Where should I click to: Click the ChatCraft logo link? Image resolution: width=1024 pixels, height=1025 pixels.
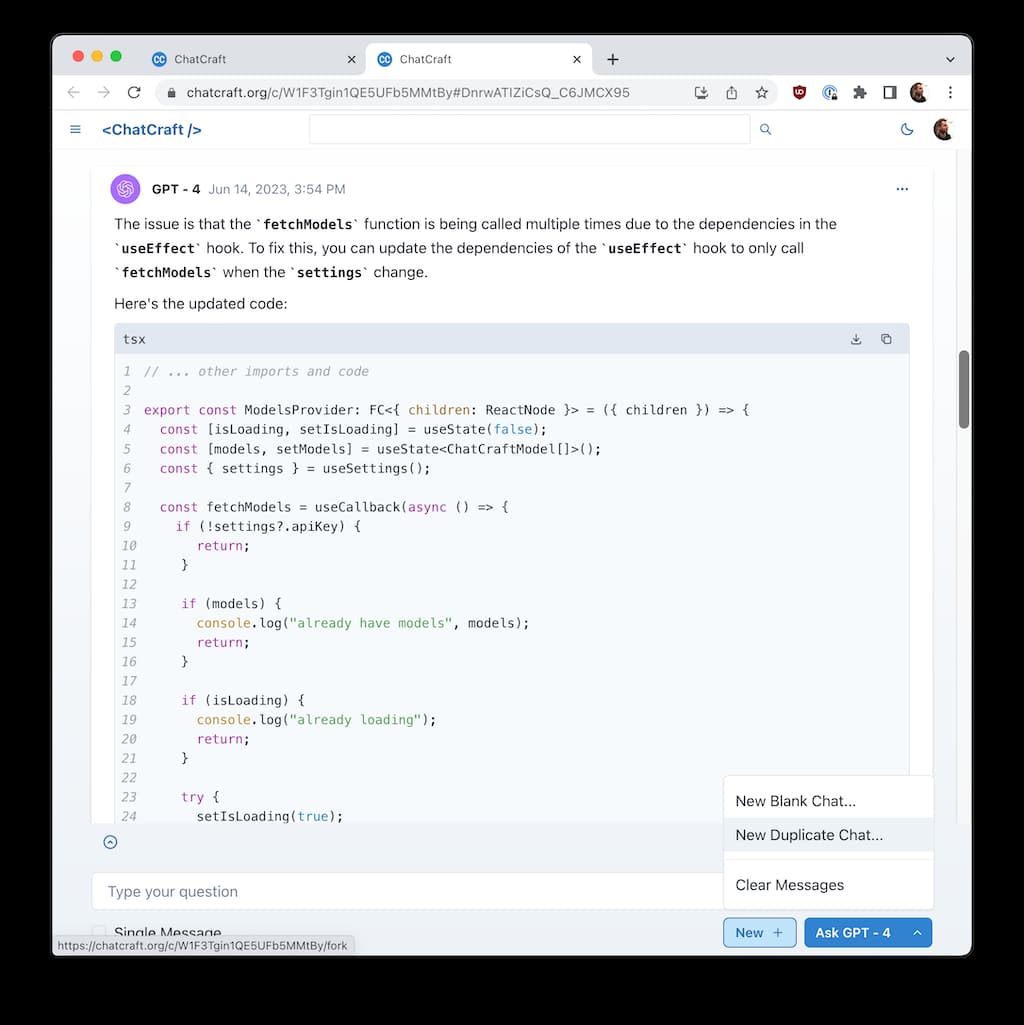click(152, 129)
